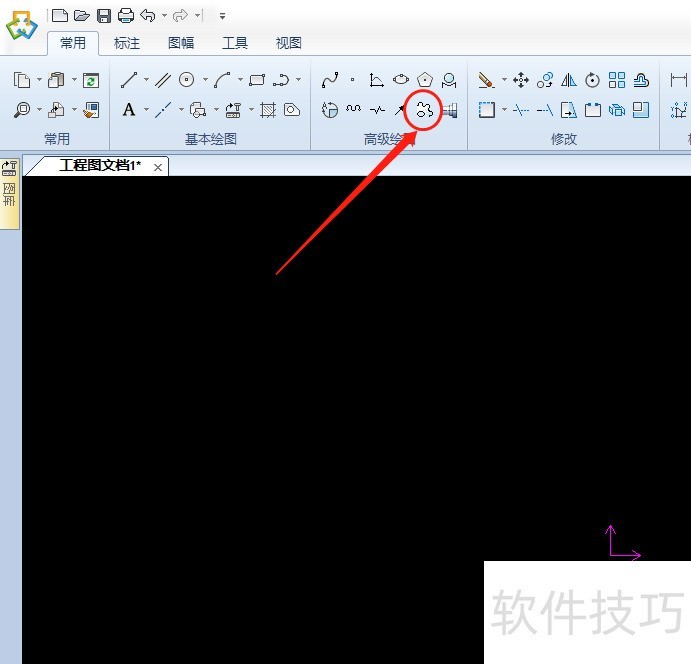Switch to the 标注 ribbon tab
This screenshot has height=664, width=691.
[127, 43]
